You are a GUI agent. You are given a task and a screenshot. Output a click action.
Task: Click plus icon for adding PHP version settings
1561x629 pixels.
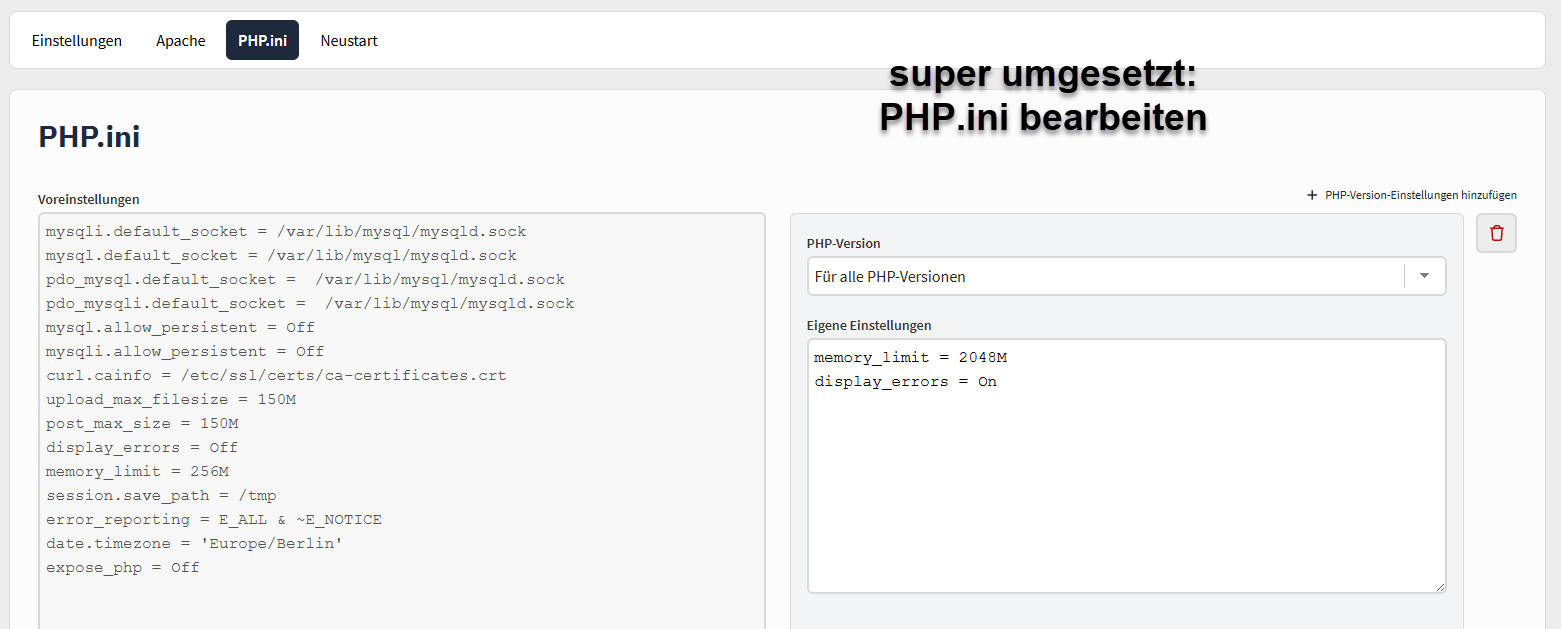tap(1312, 195)
